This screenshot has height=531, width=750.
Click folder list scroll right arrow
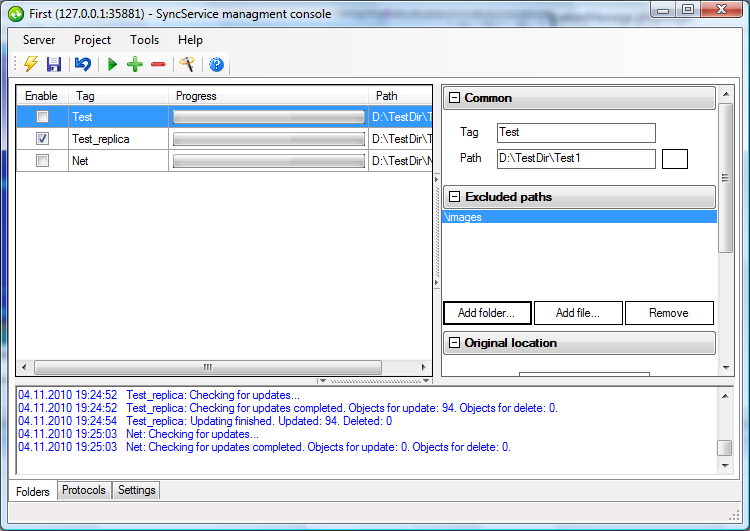point(424,367)
